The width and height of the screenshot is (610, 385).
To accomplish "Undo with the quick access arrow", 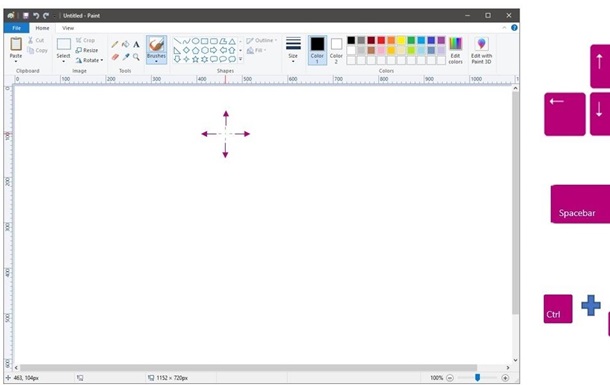I will click(x=36, y=16).
